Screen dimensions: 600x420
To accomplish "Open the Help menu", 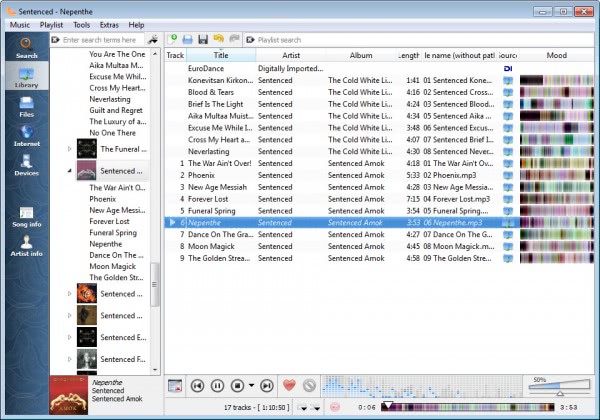I will (x=136, y=25).
